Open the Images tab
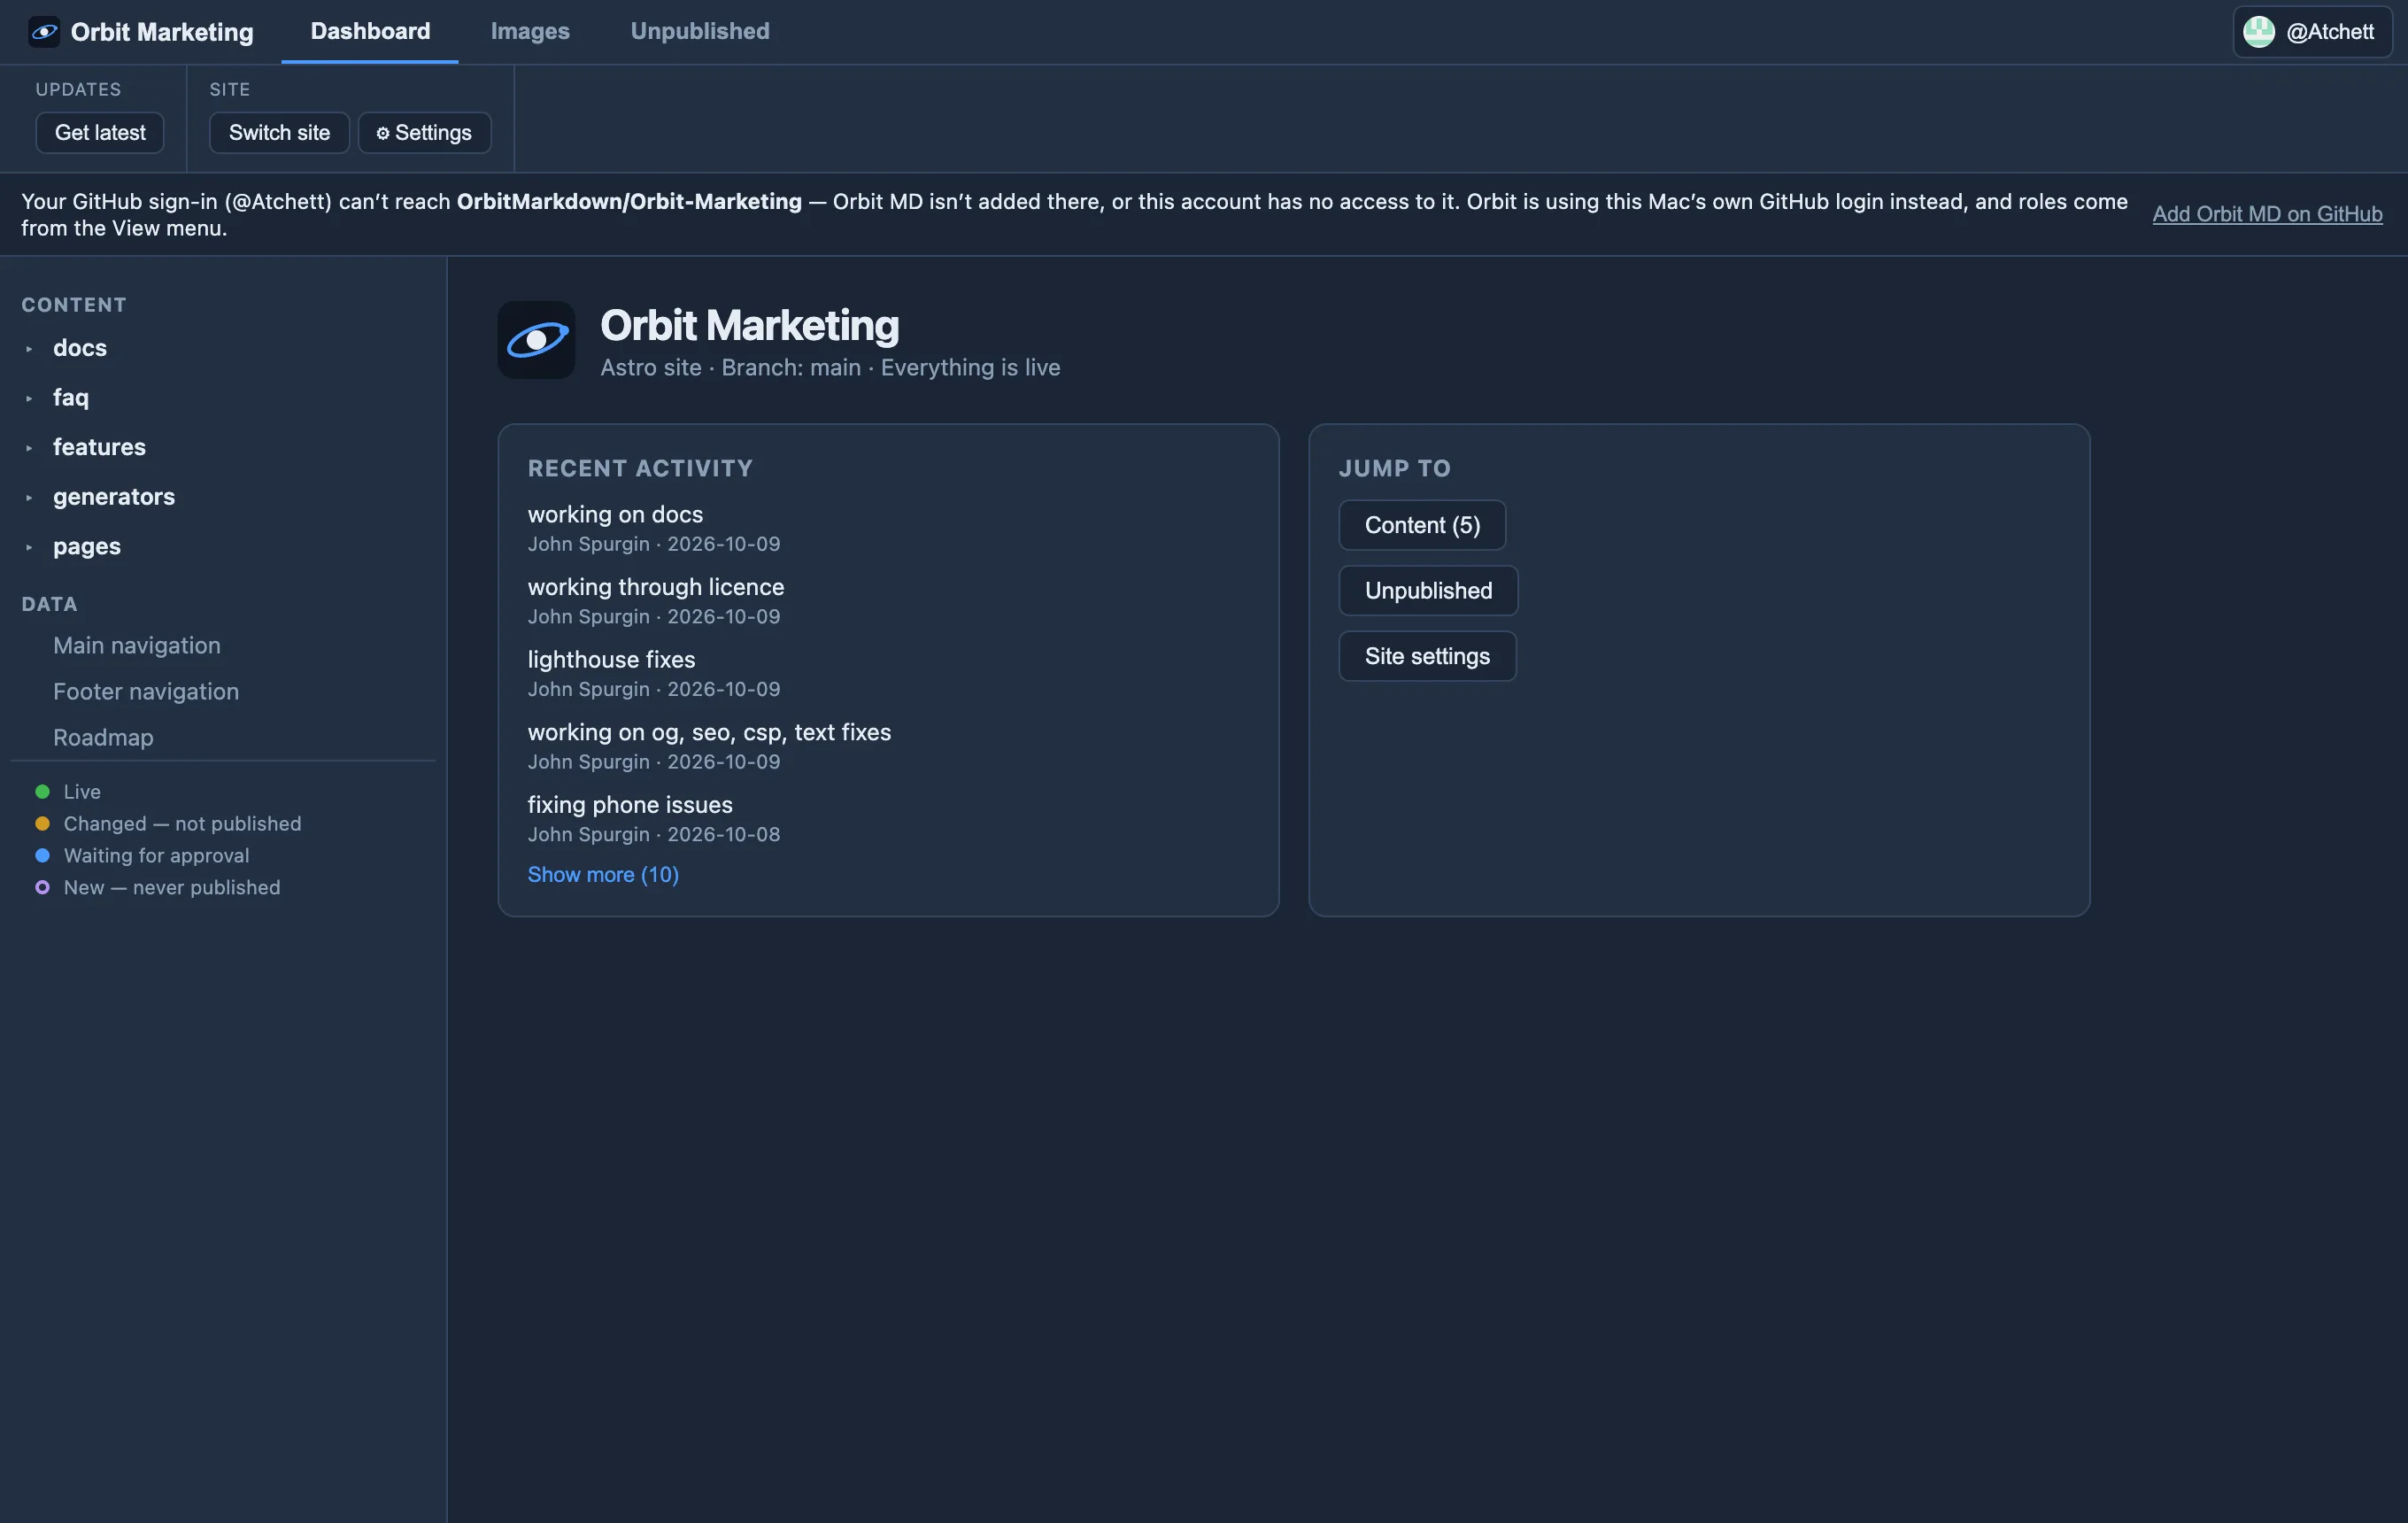The image size is (2408, 1523). pyautogui.click(x=530, y=31)
